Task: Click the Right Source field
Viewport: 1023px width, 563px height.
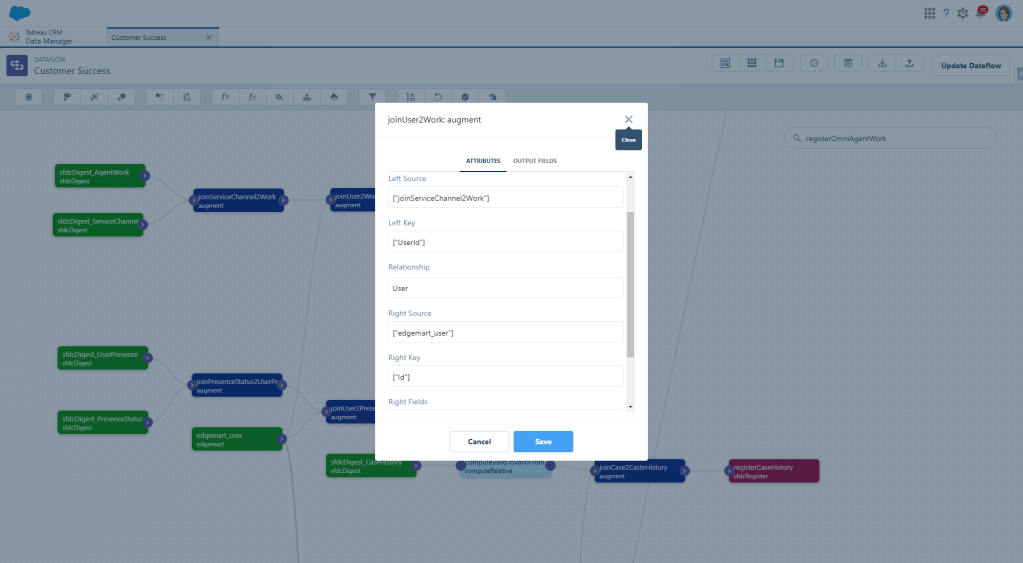Action: (x=506, y=332)
